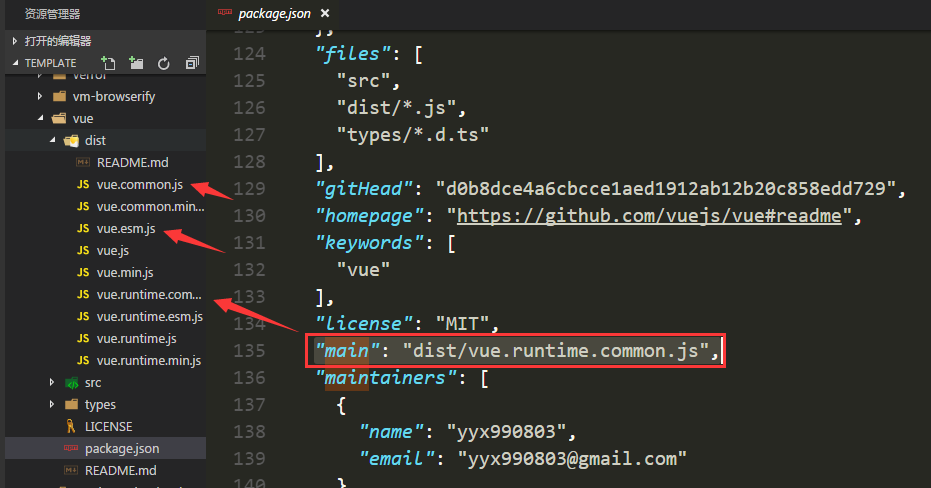Click the LICENSE file icon
The width and height of the screenshot is (931, 488).
tap(71, 426)
